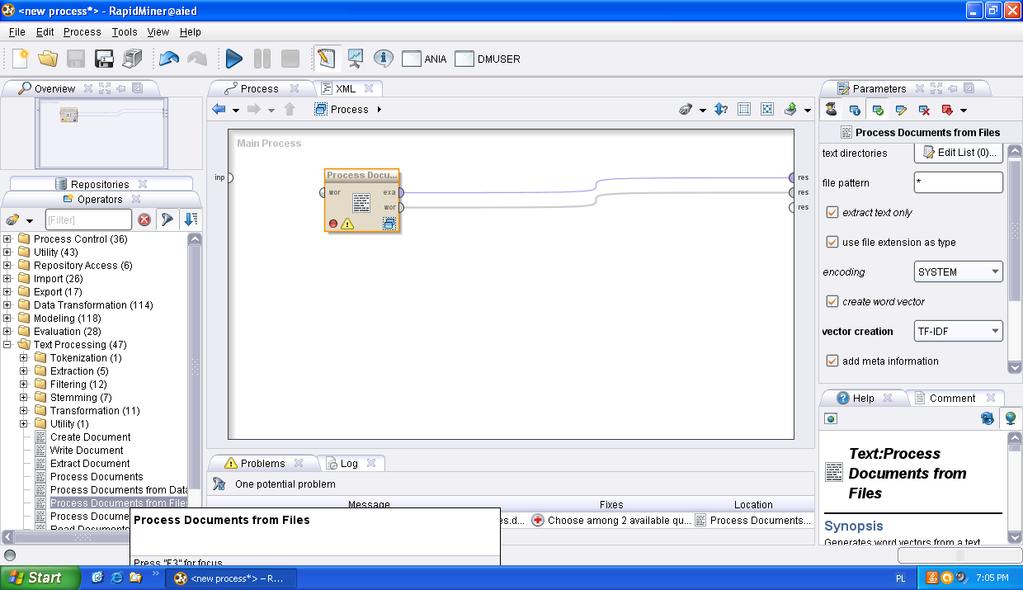Open the Process menu
The height and width of the screenshot is (590, 1023).
click(x=82, y=32)
